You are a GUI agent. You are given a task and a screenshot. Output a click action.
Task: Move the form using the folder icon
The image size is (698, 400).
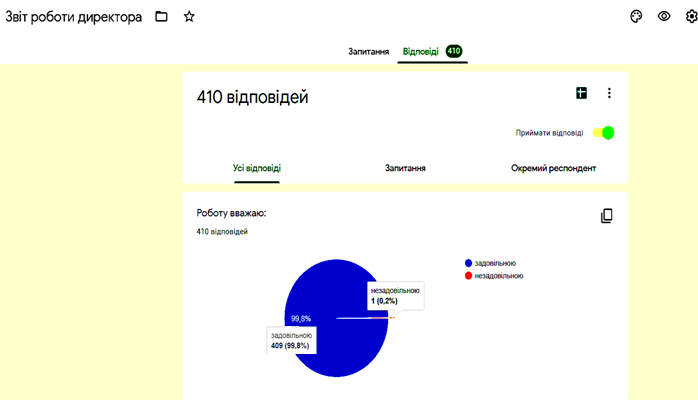(161, 17)
